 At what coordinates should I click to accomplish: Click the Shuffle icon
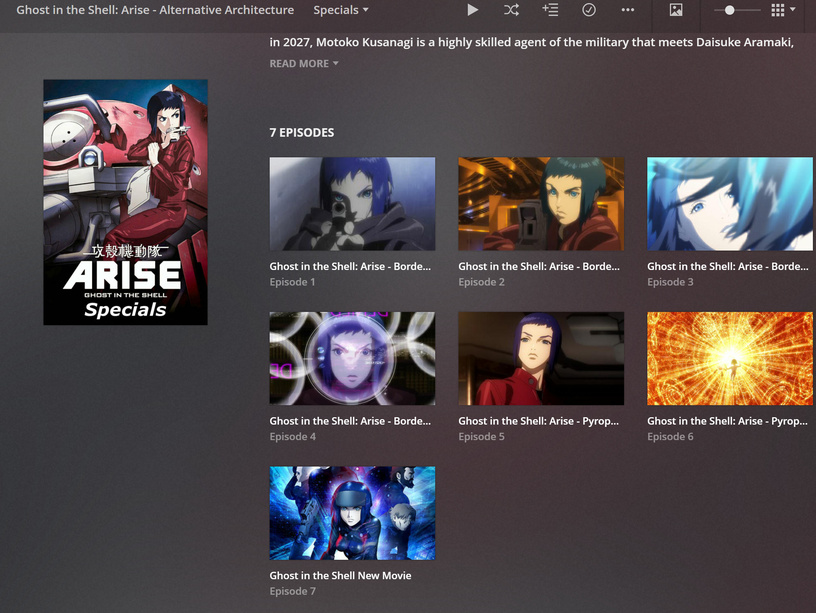[x=511, y=10]
